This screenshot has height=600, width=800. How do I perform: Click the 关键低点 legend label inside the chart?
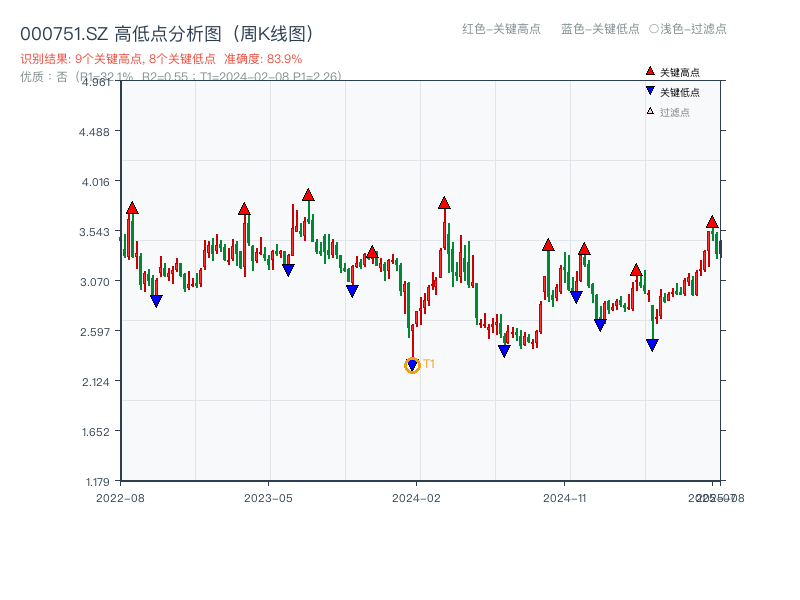pos(680,92)
